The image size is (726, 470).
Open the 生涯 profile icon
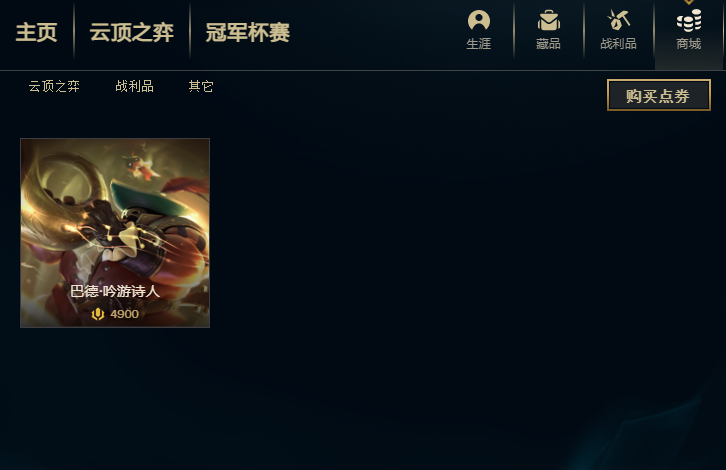pyautogui.click(x=479, y=20)
